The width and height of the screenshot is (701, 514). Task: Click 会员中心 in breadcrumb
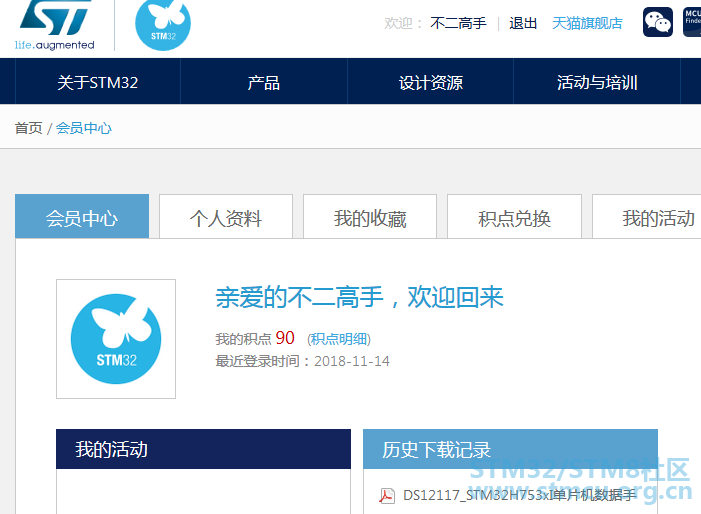point(84,128)
